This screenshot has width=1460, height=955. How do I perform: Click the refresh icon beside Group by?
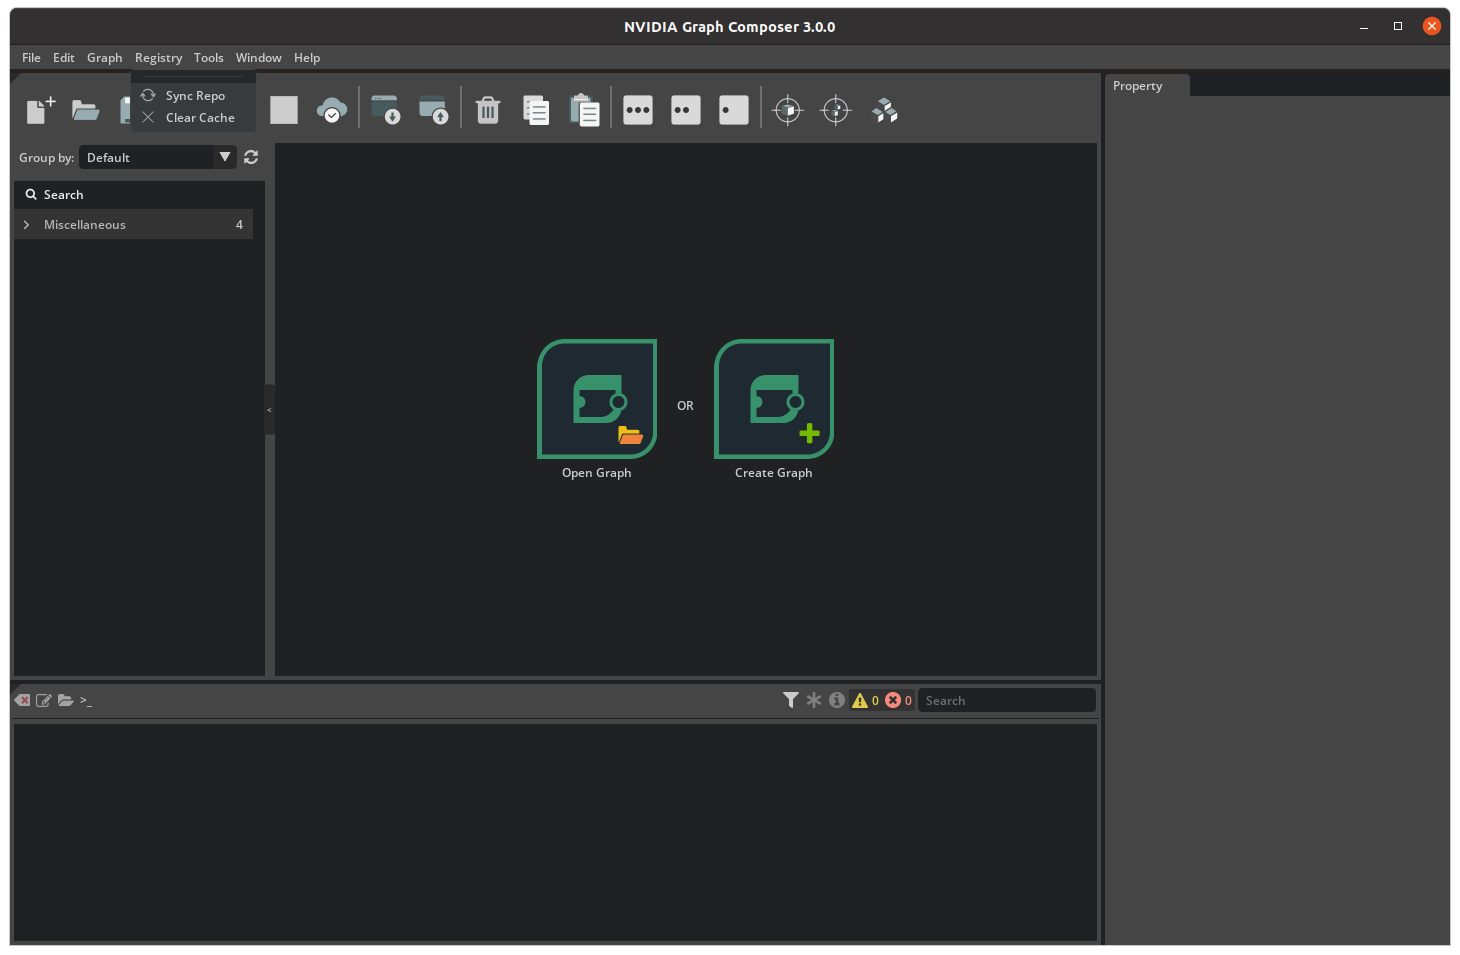tap(251, 157)
